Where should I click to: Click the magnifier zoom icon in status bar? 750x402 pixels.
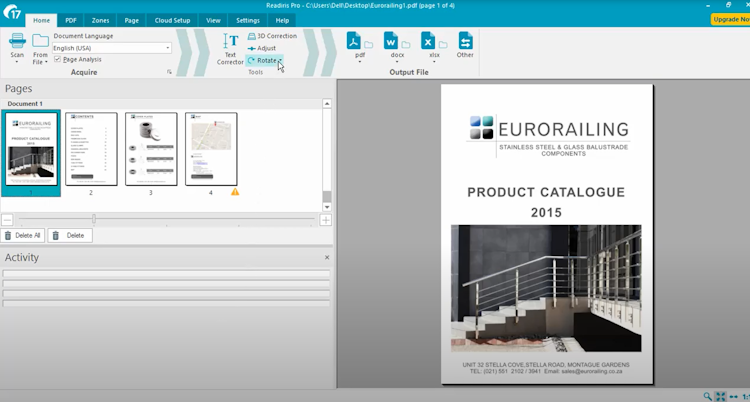click(708, 396)
